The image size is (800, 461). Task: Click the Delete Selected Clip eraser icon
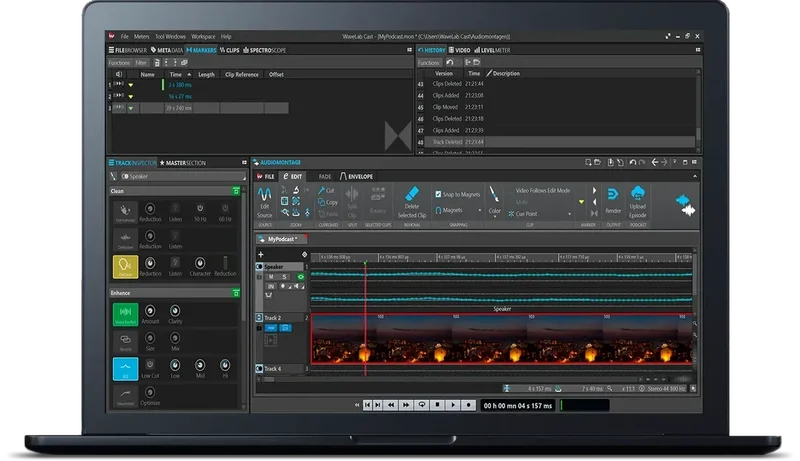(x=412, y=194)
